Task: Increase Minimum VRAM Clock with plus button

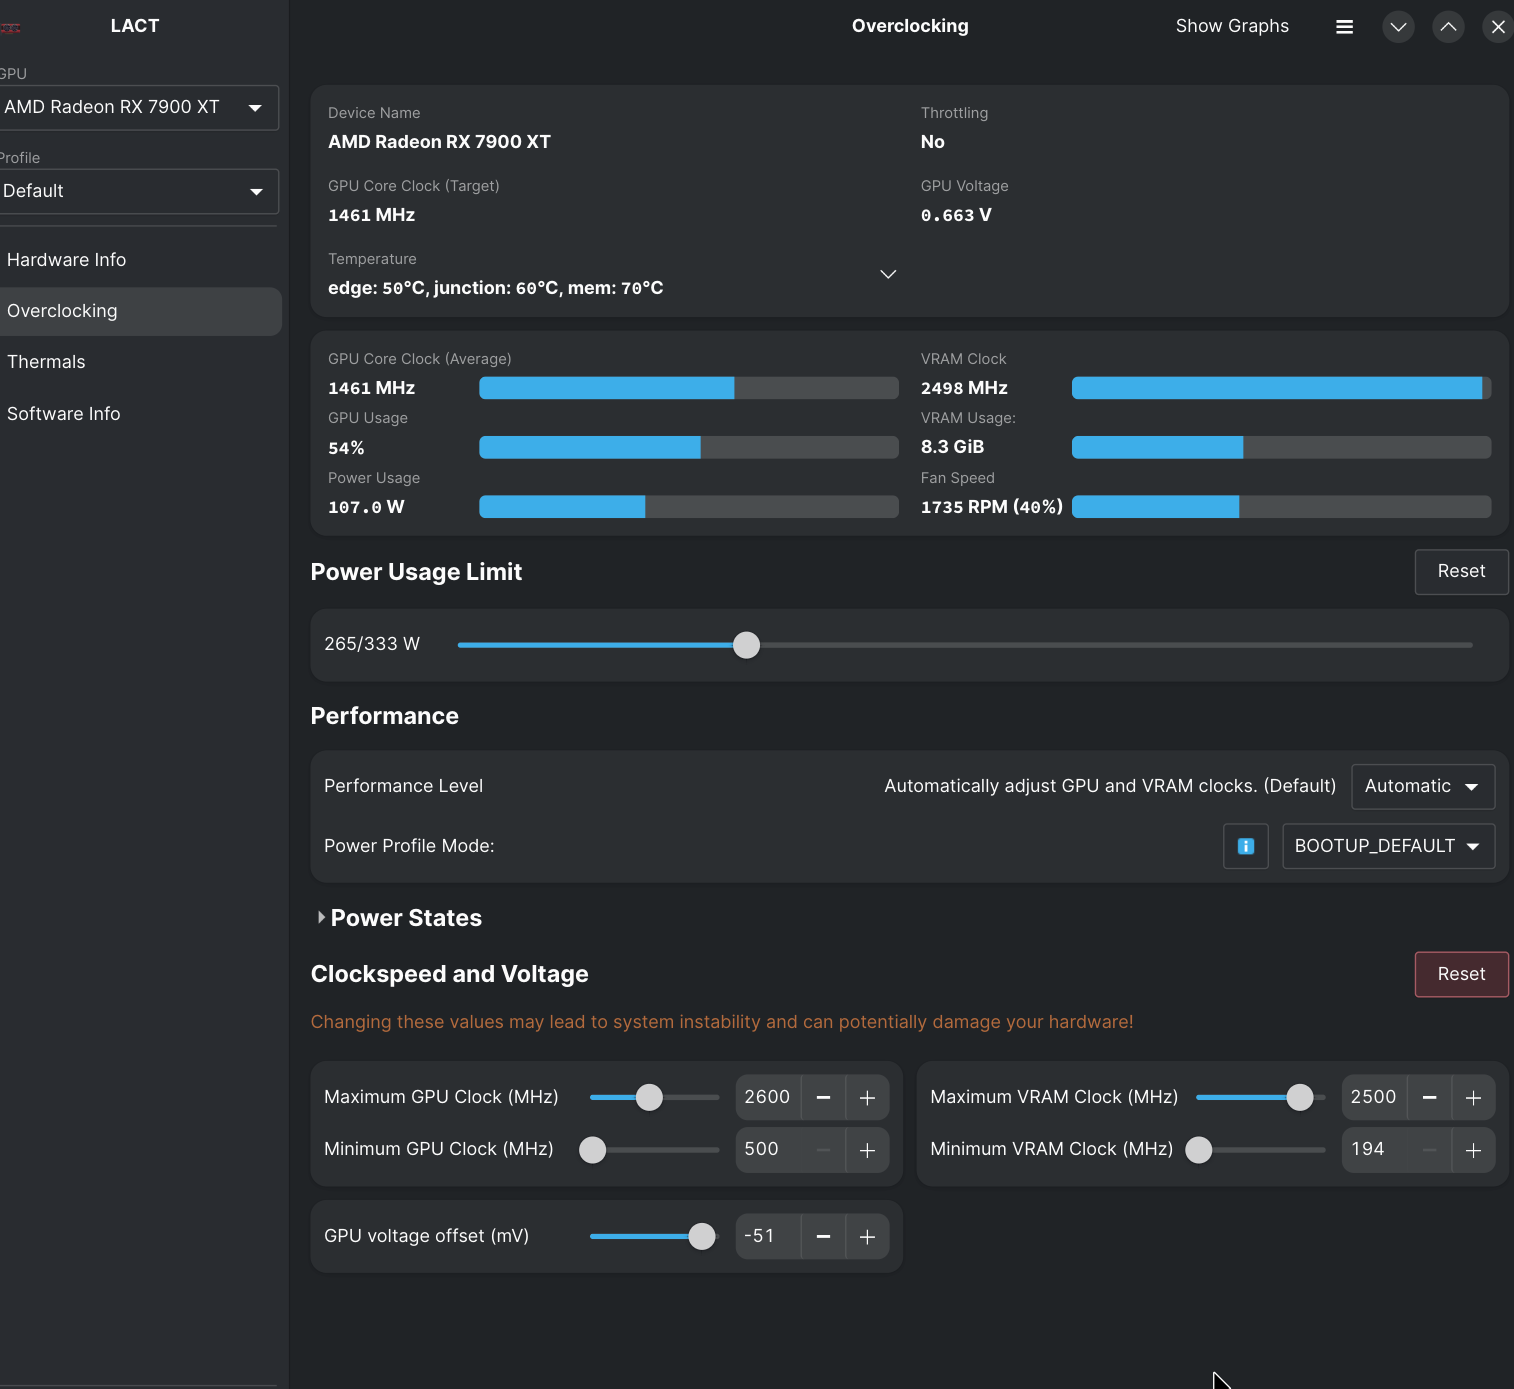Action: [x=1473, y=1150]
